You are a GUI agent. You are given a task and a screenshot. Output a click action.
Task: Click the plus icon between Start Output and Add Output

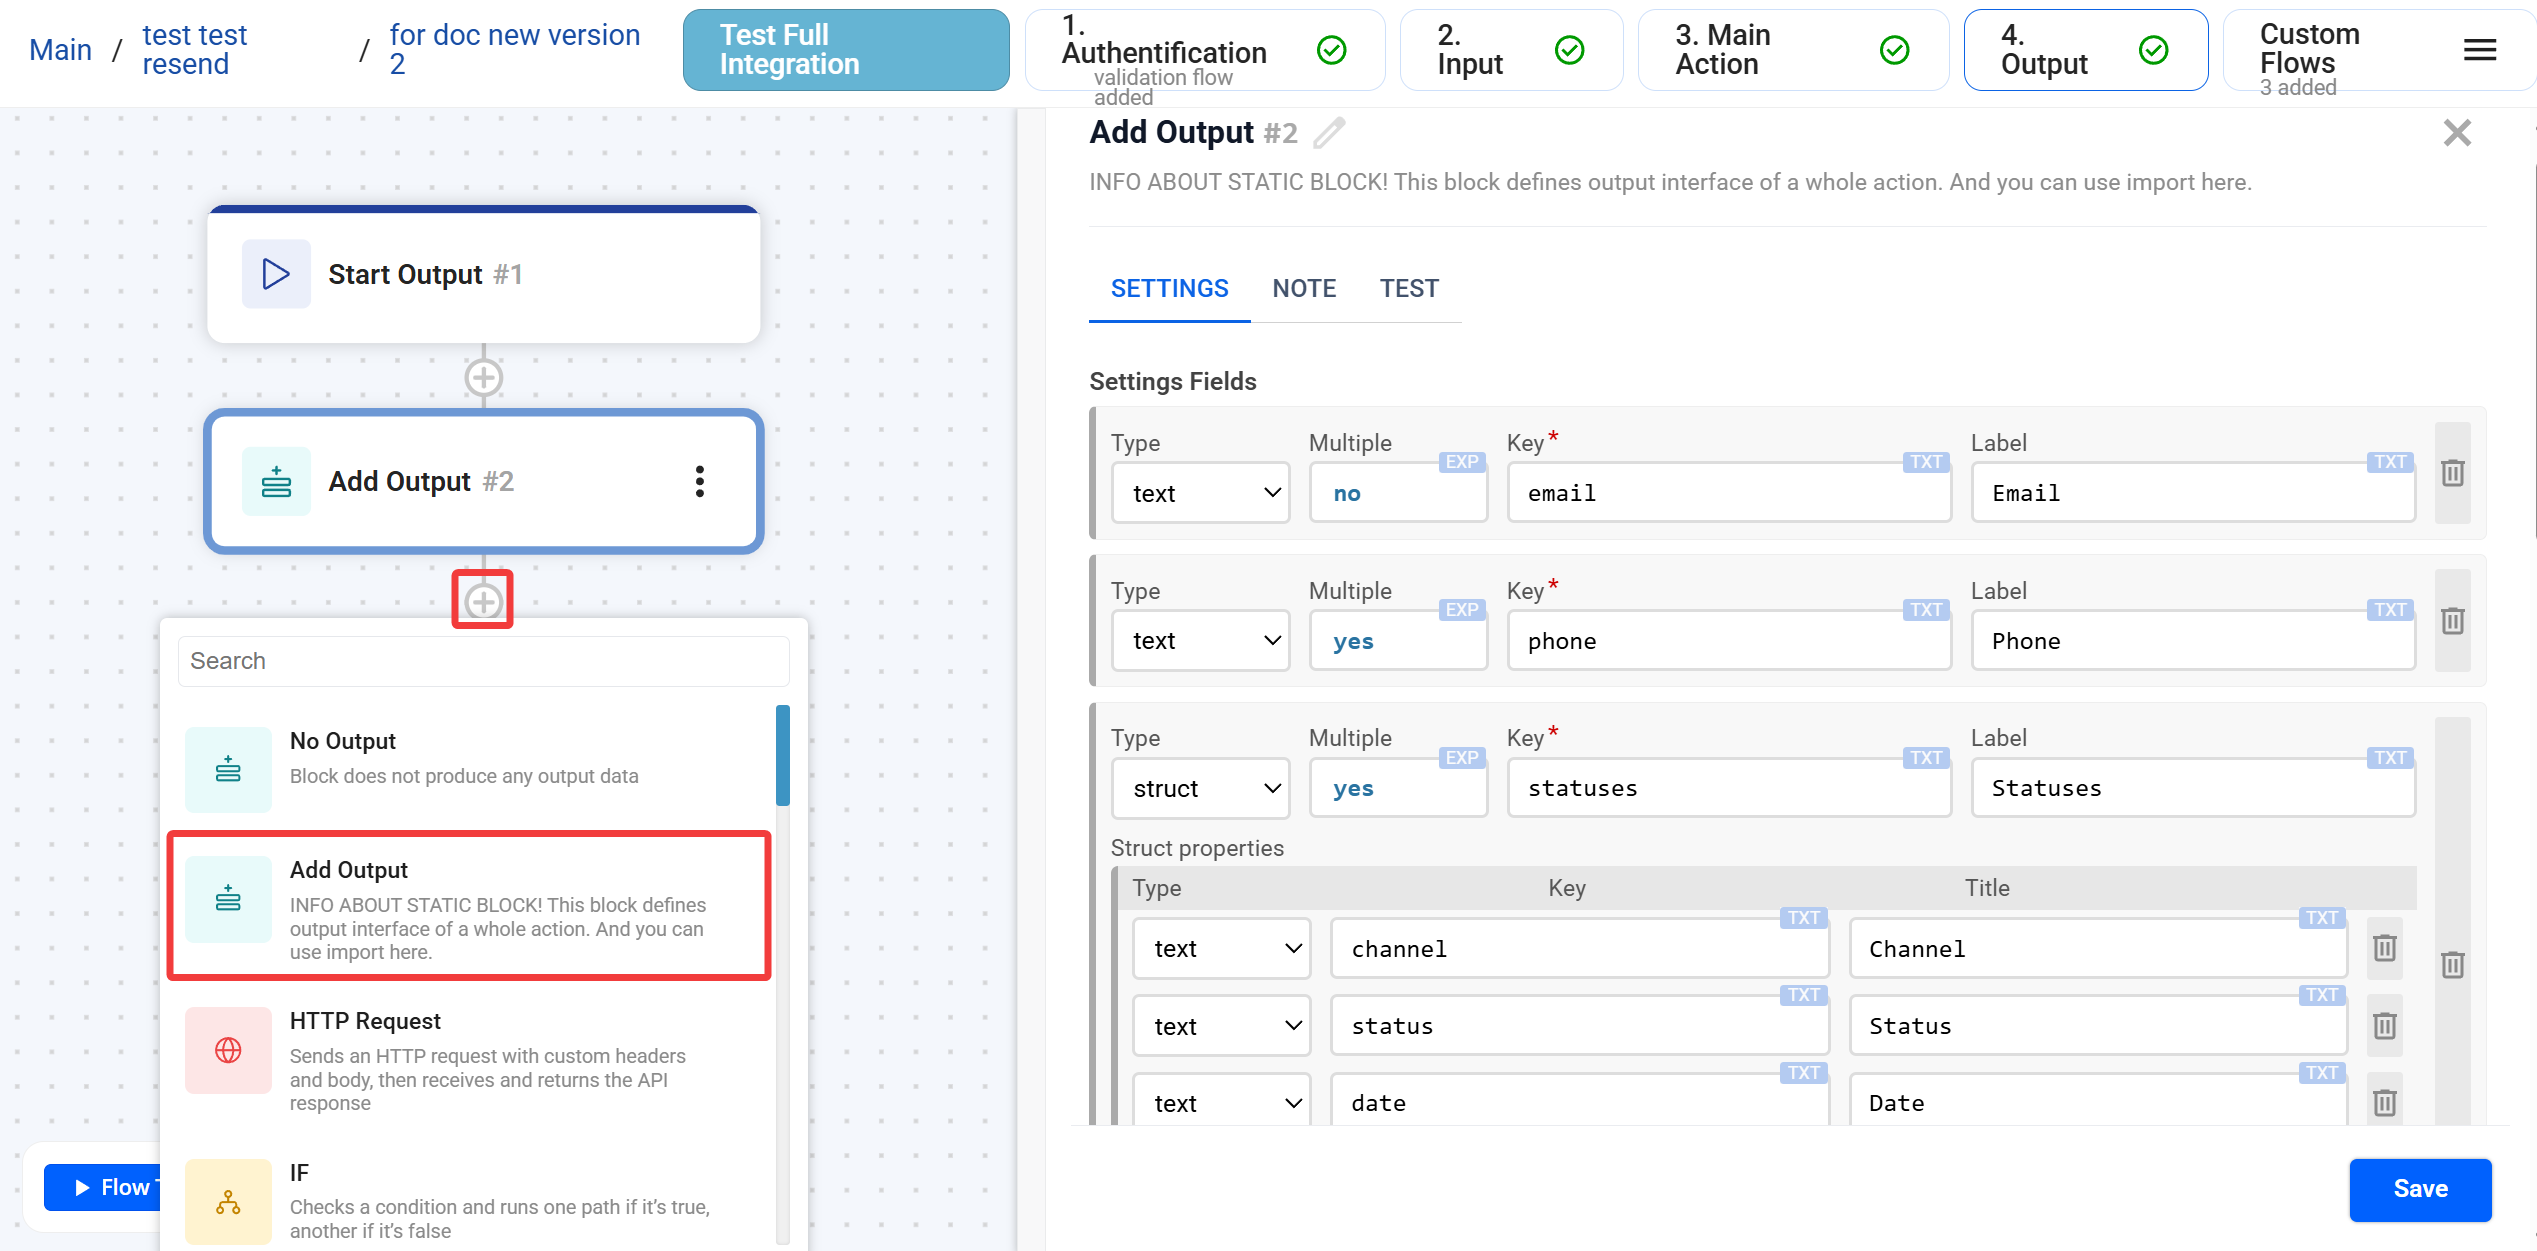483,377
